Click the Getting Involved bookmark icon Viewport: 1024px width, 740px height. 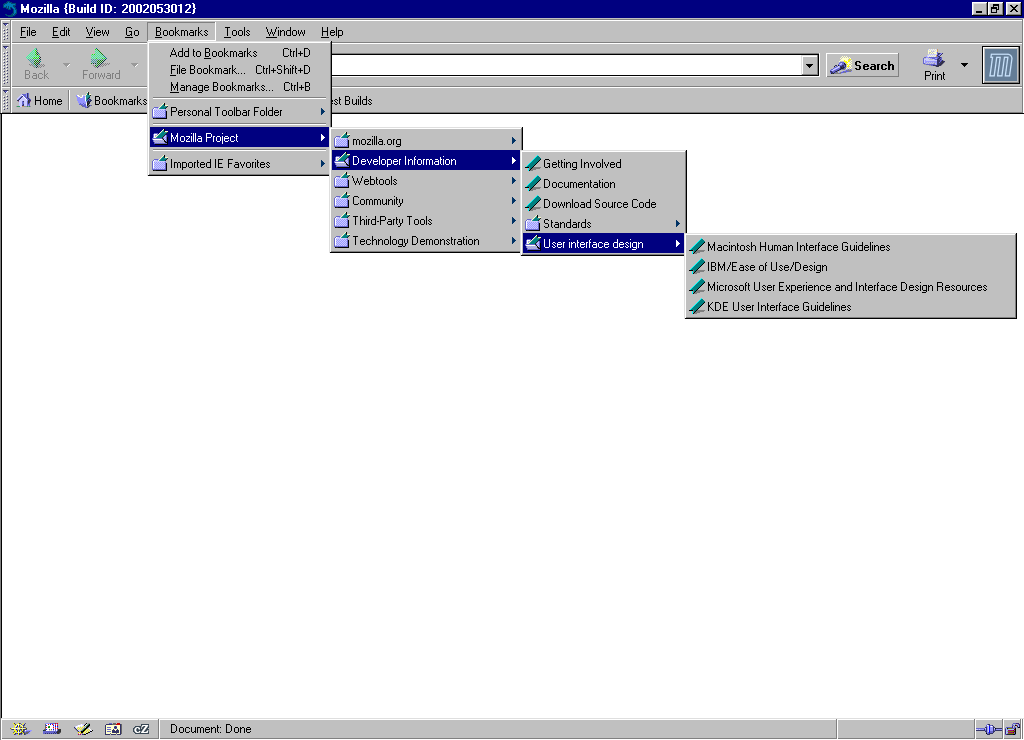[x=533, y=163]
